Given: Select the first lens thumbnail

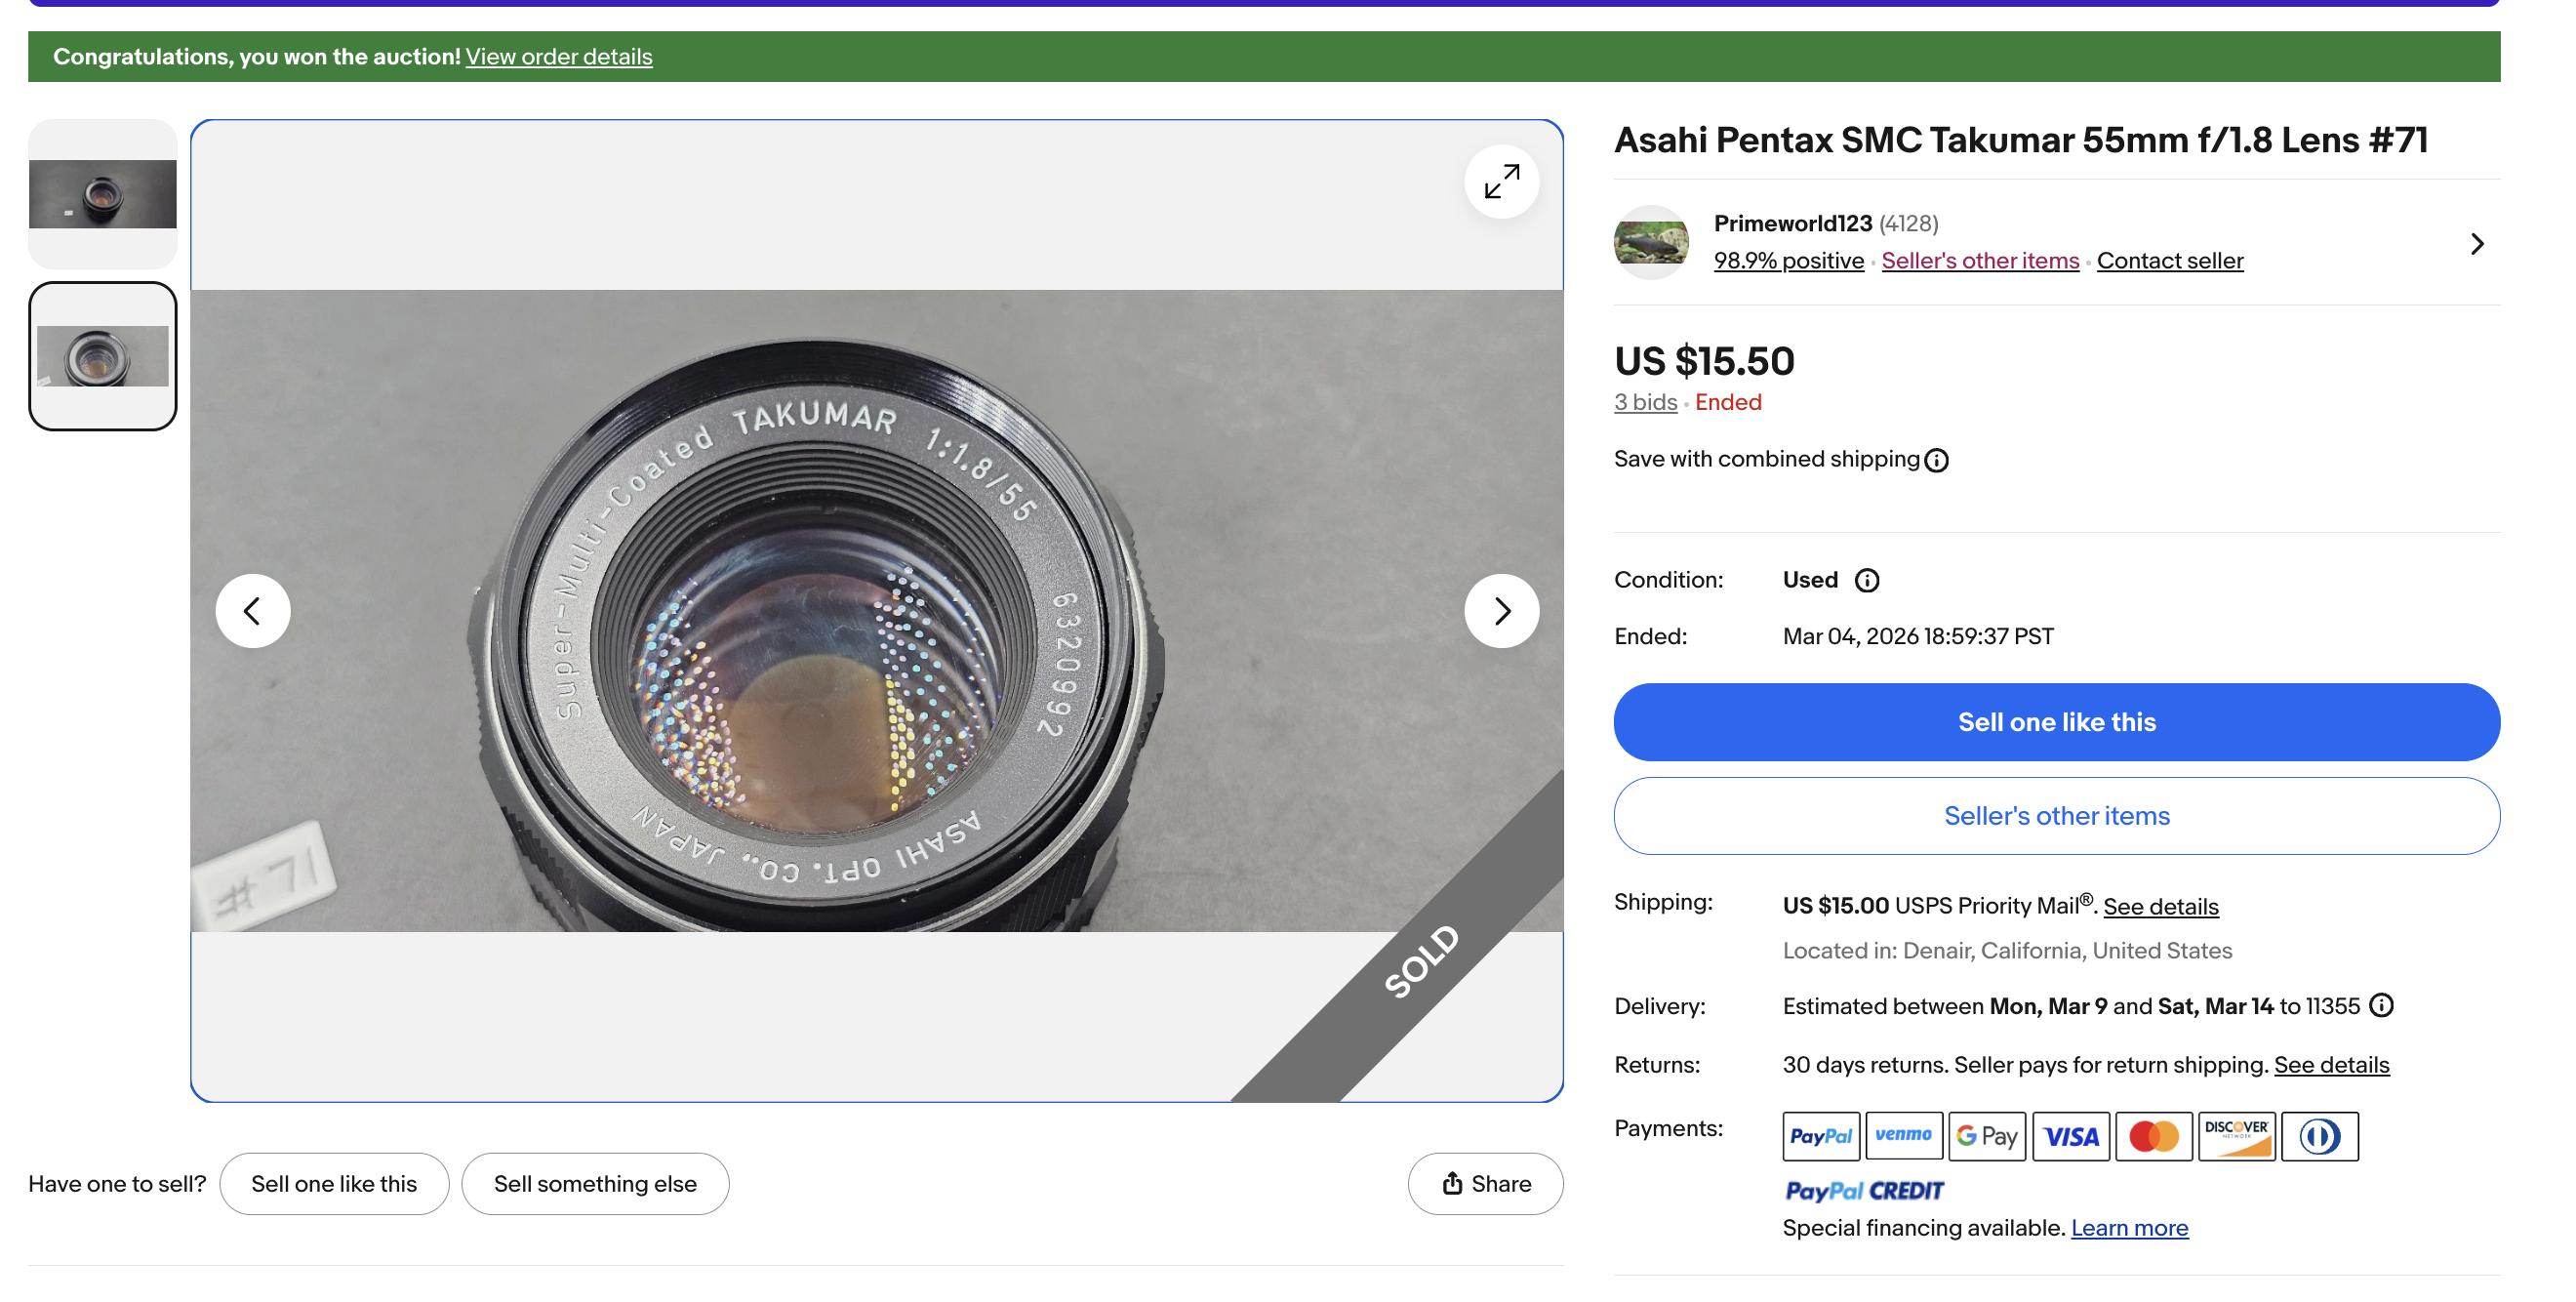Looking at the screenshot, I should [x=103, y=194].
